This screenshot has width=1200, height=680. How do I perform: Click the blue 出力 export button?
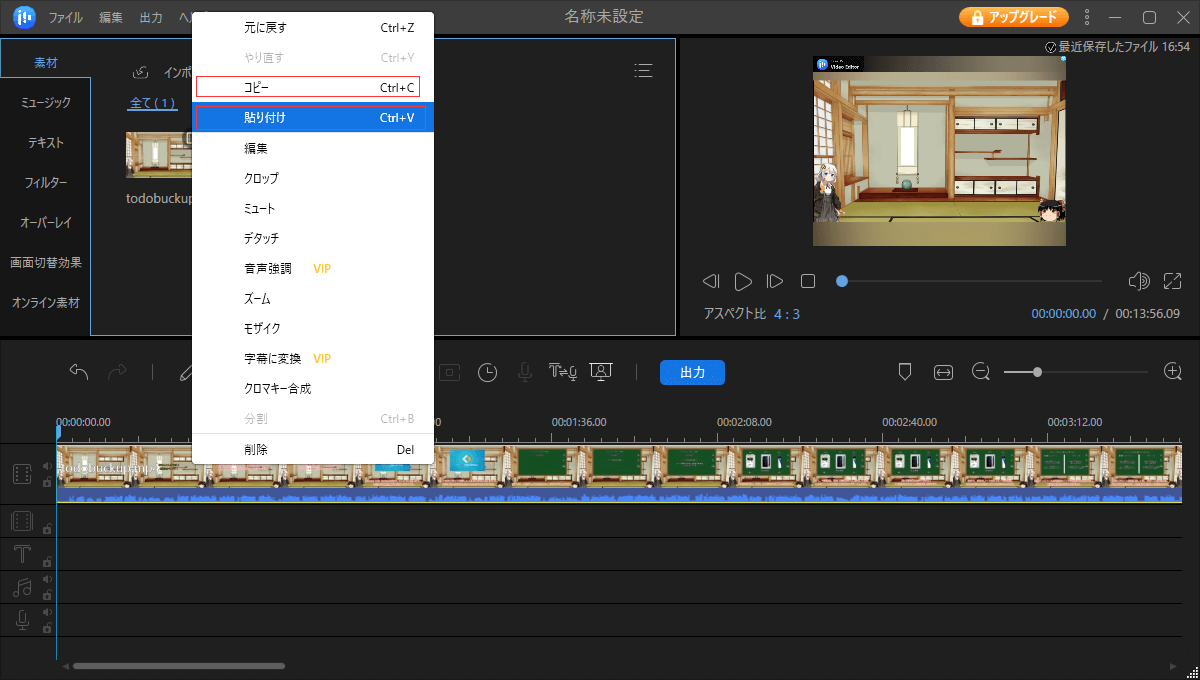[x=692, y=372]
